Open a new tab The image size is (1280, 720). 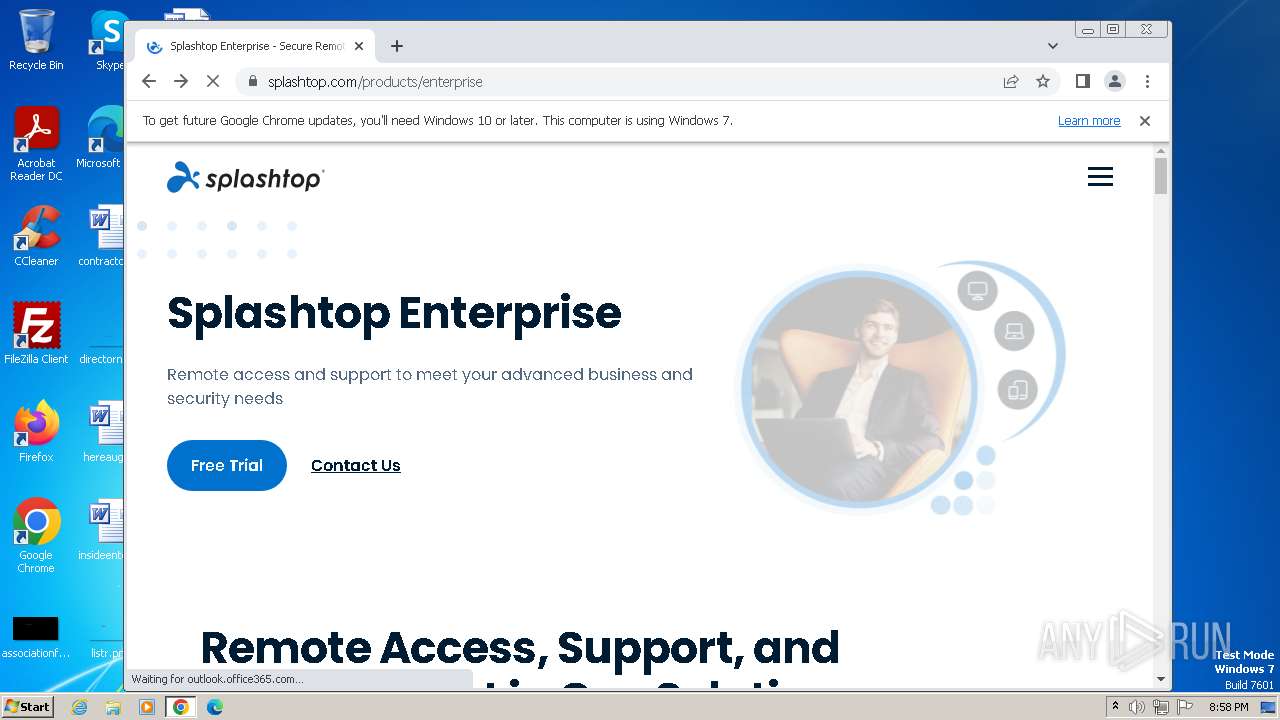coord(397,46)
